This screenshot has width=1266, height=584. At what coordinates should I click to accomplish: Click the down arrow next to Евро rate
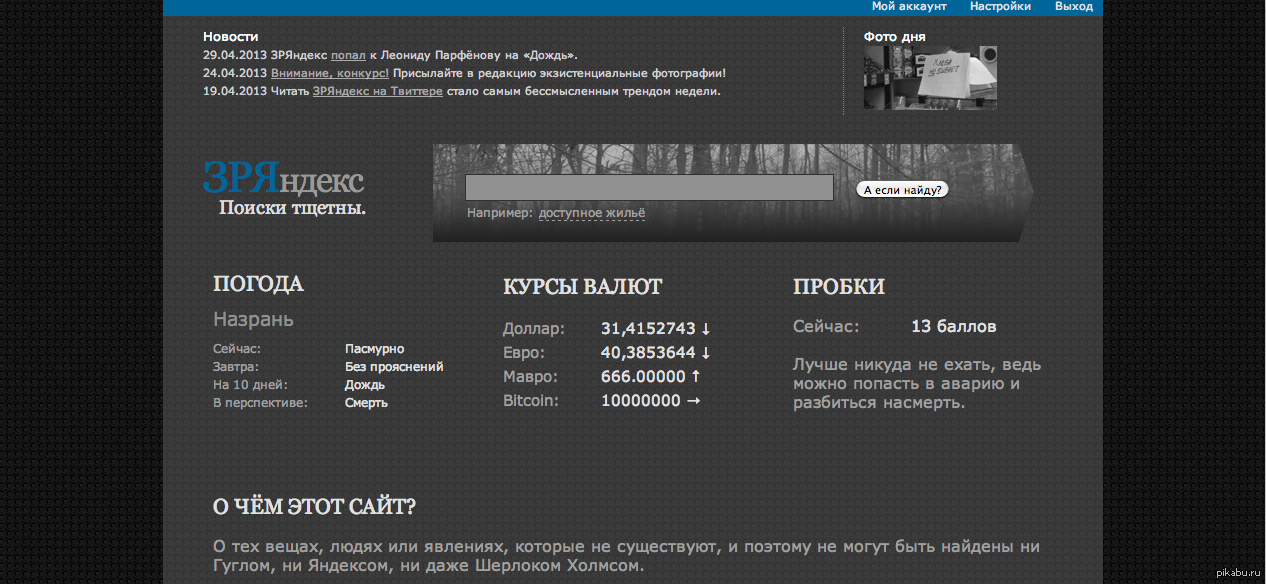pyautogui.click(x=705, y=353)
